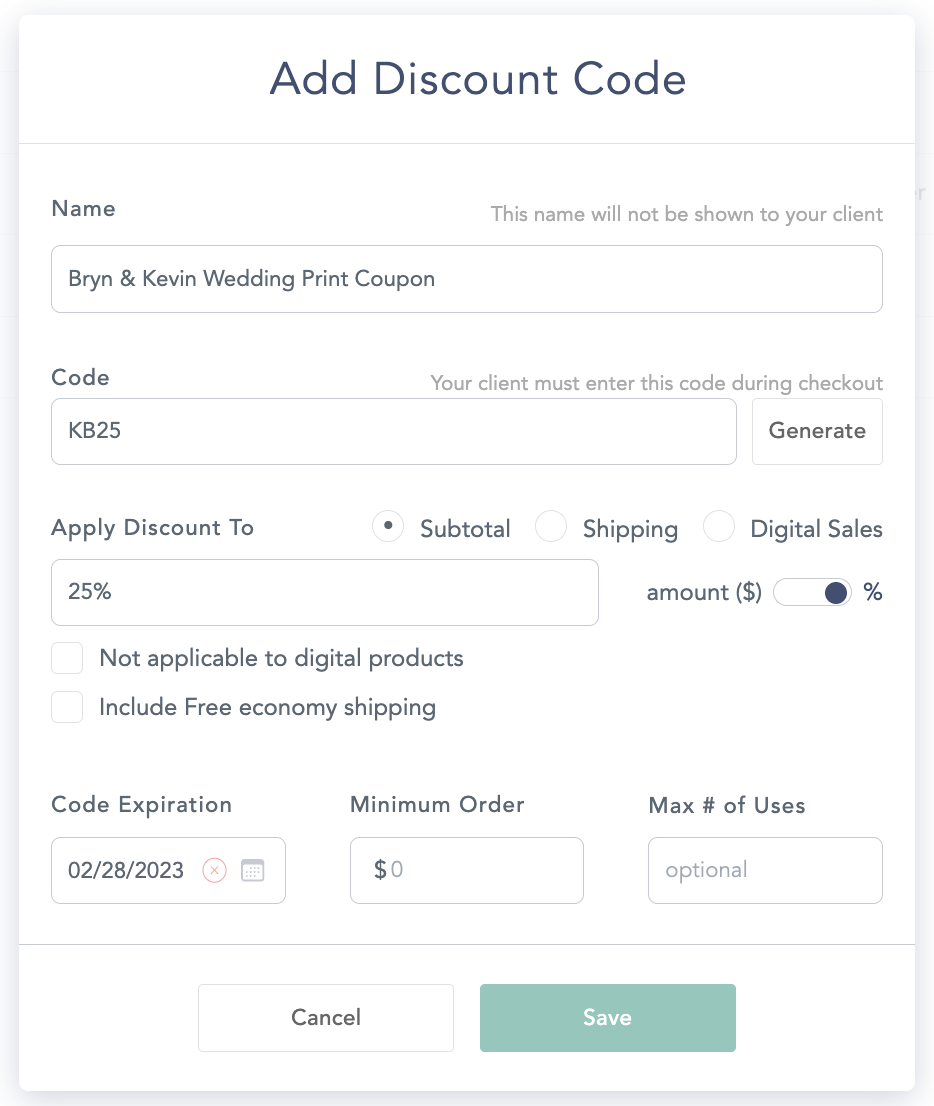
Task: Select the Subtotal radio option
Action: click(x=388, y=527)
